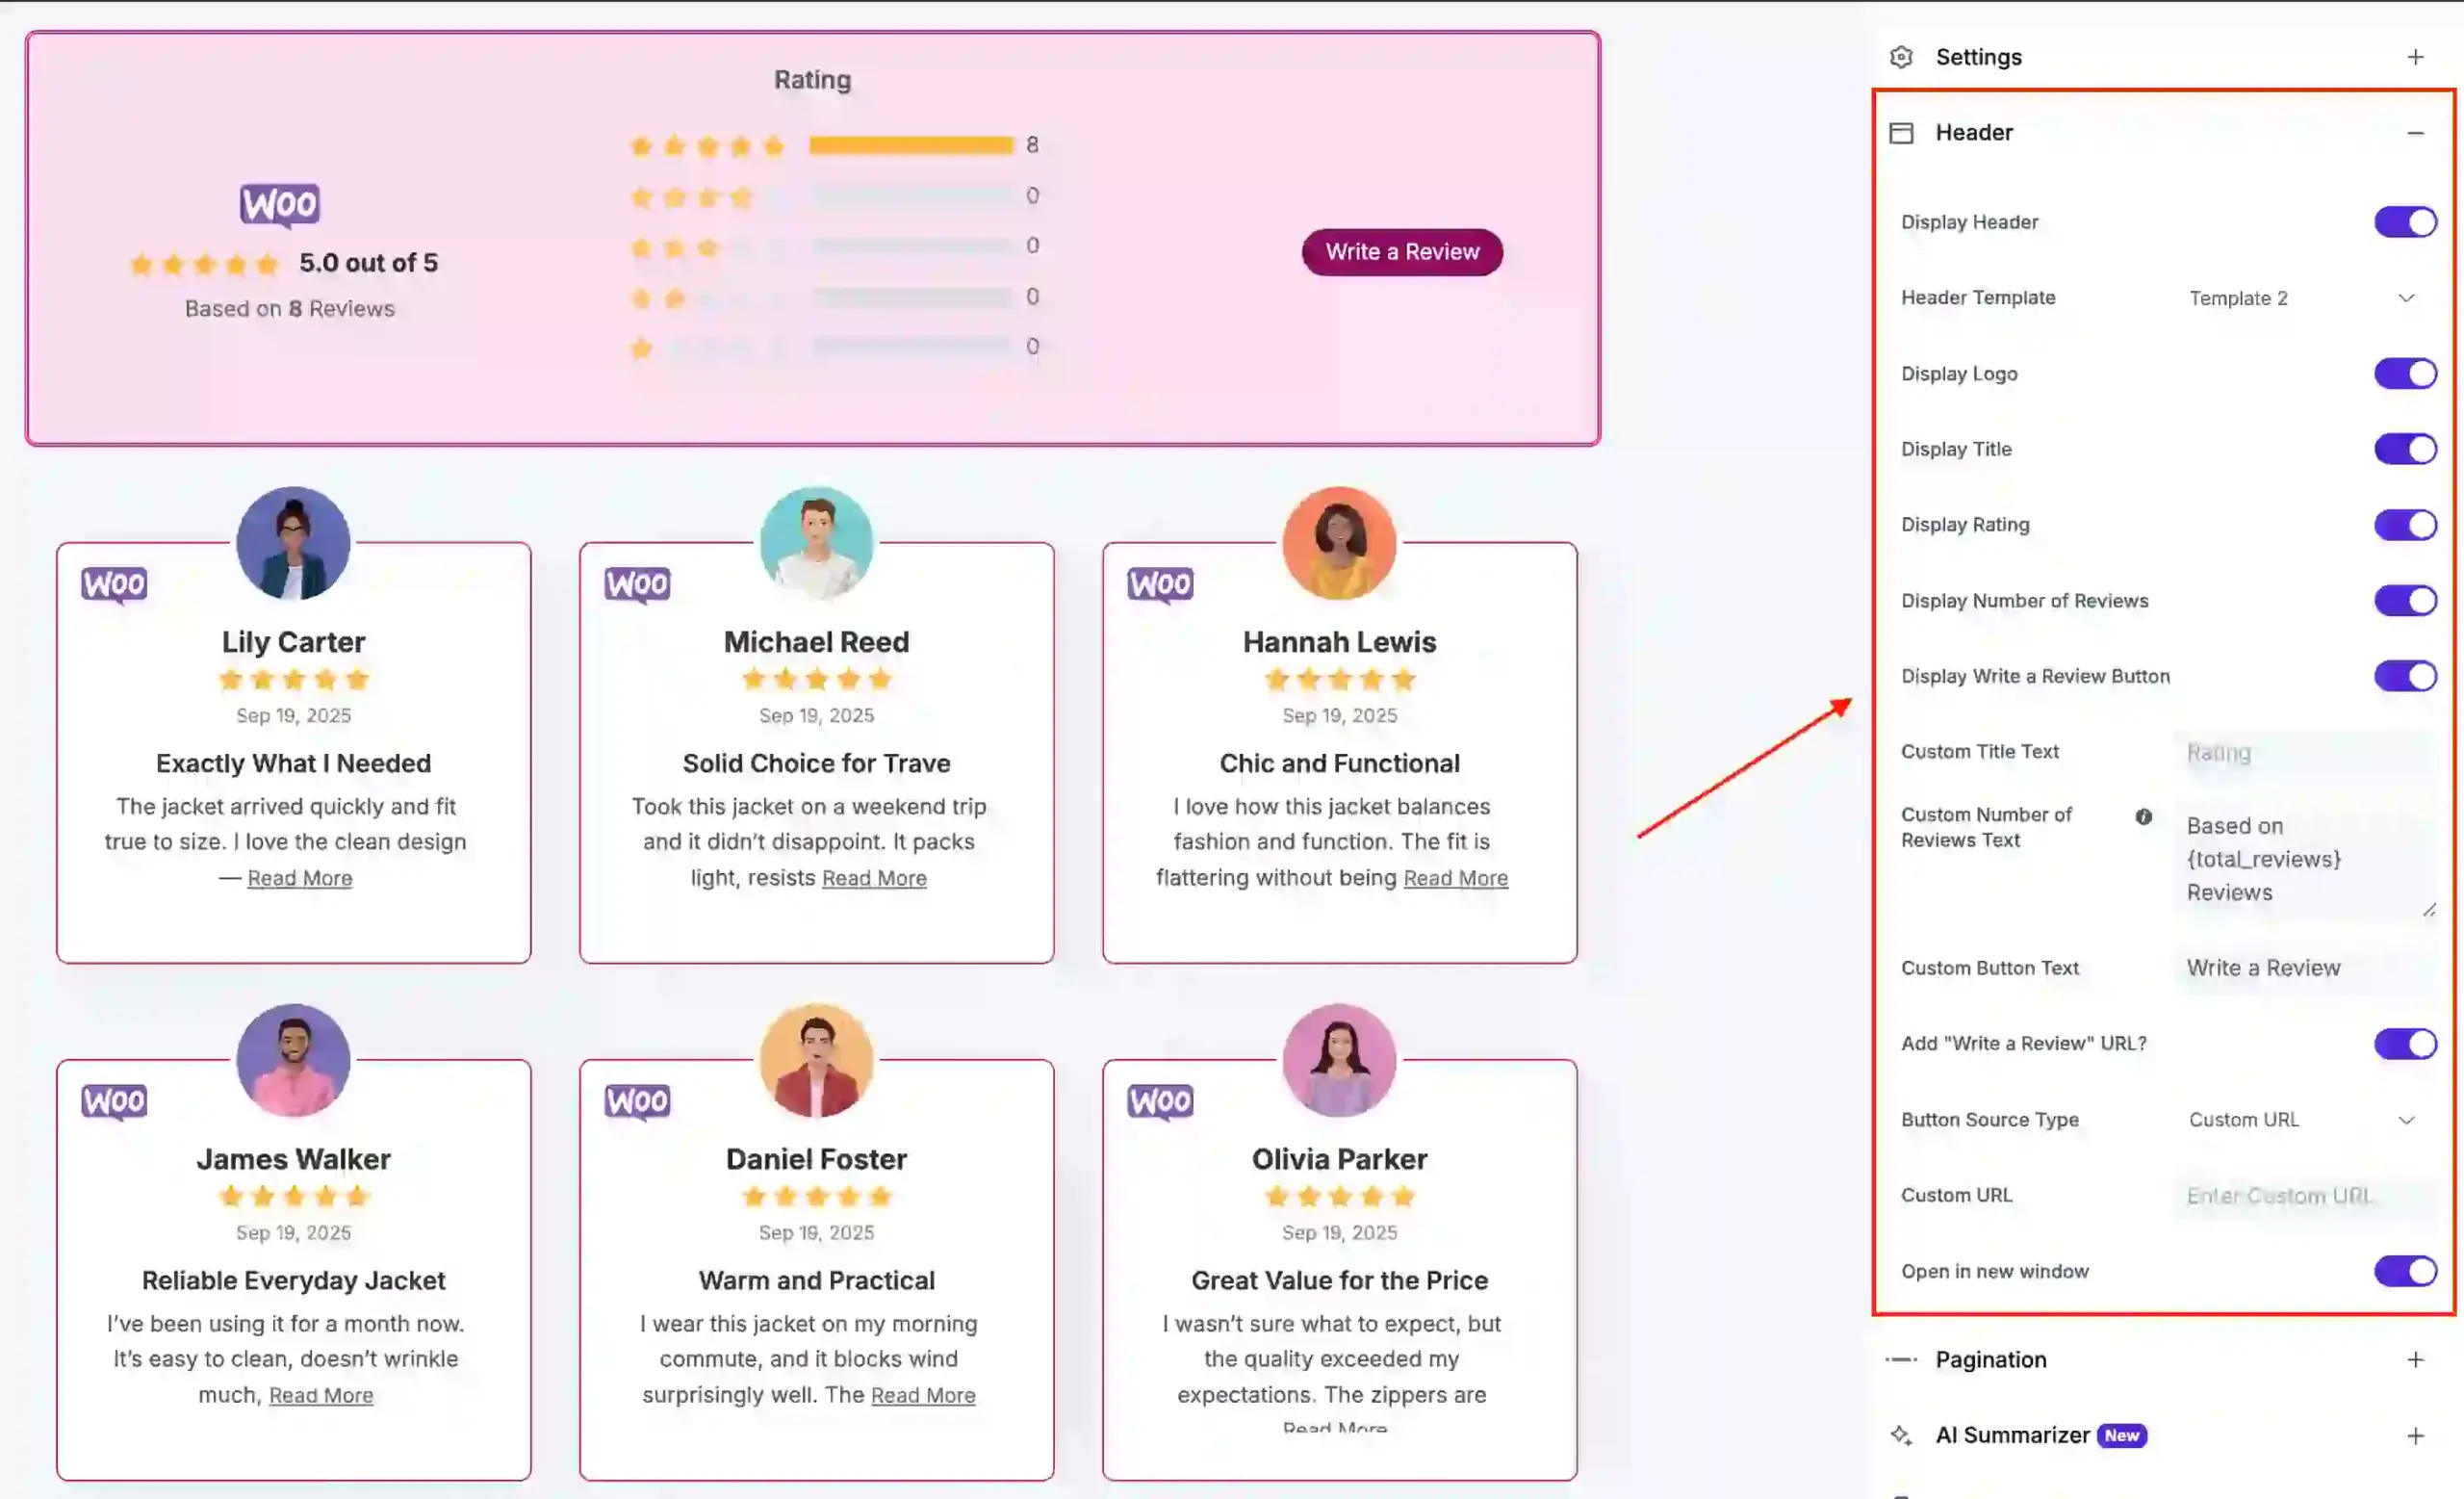This screenshot has width=2464, height=1499.
Task: Click the Settings gear icon
Action: pyautogui.click(x=1903, y=57)
